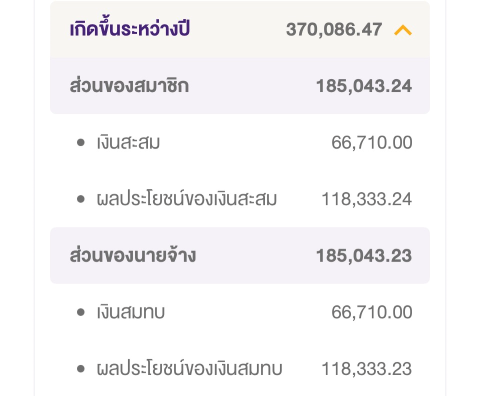Click the bullet beside ผลประโยชน์ของเงินสมทบ
480x396 pixels.
pyautogui.click(x=81, y=369)
